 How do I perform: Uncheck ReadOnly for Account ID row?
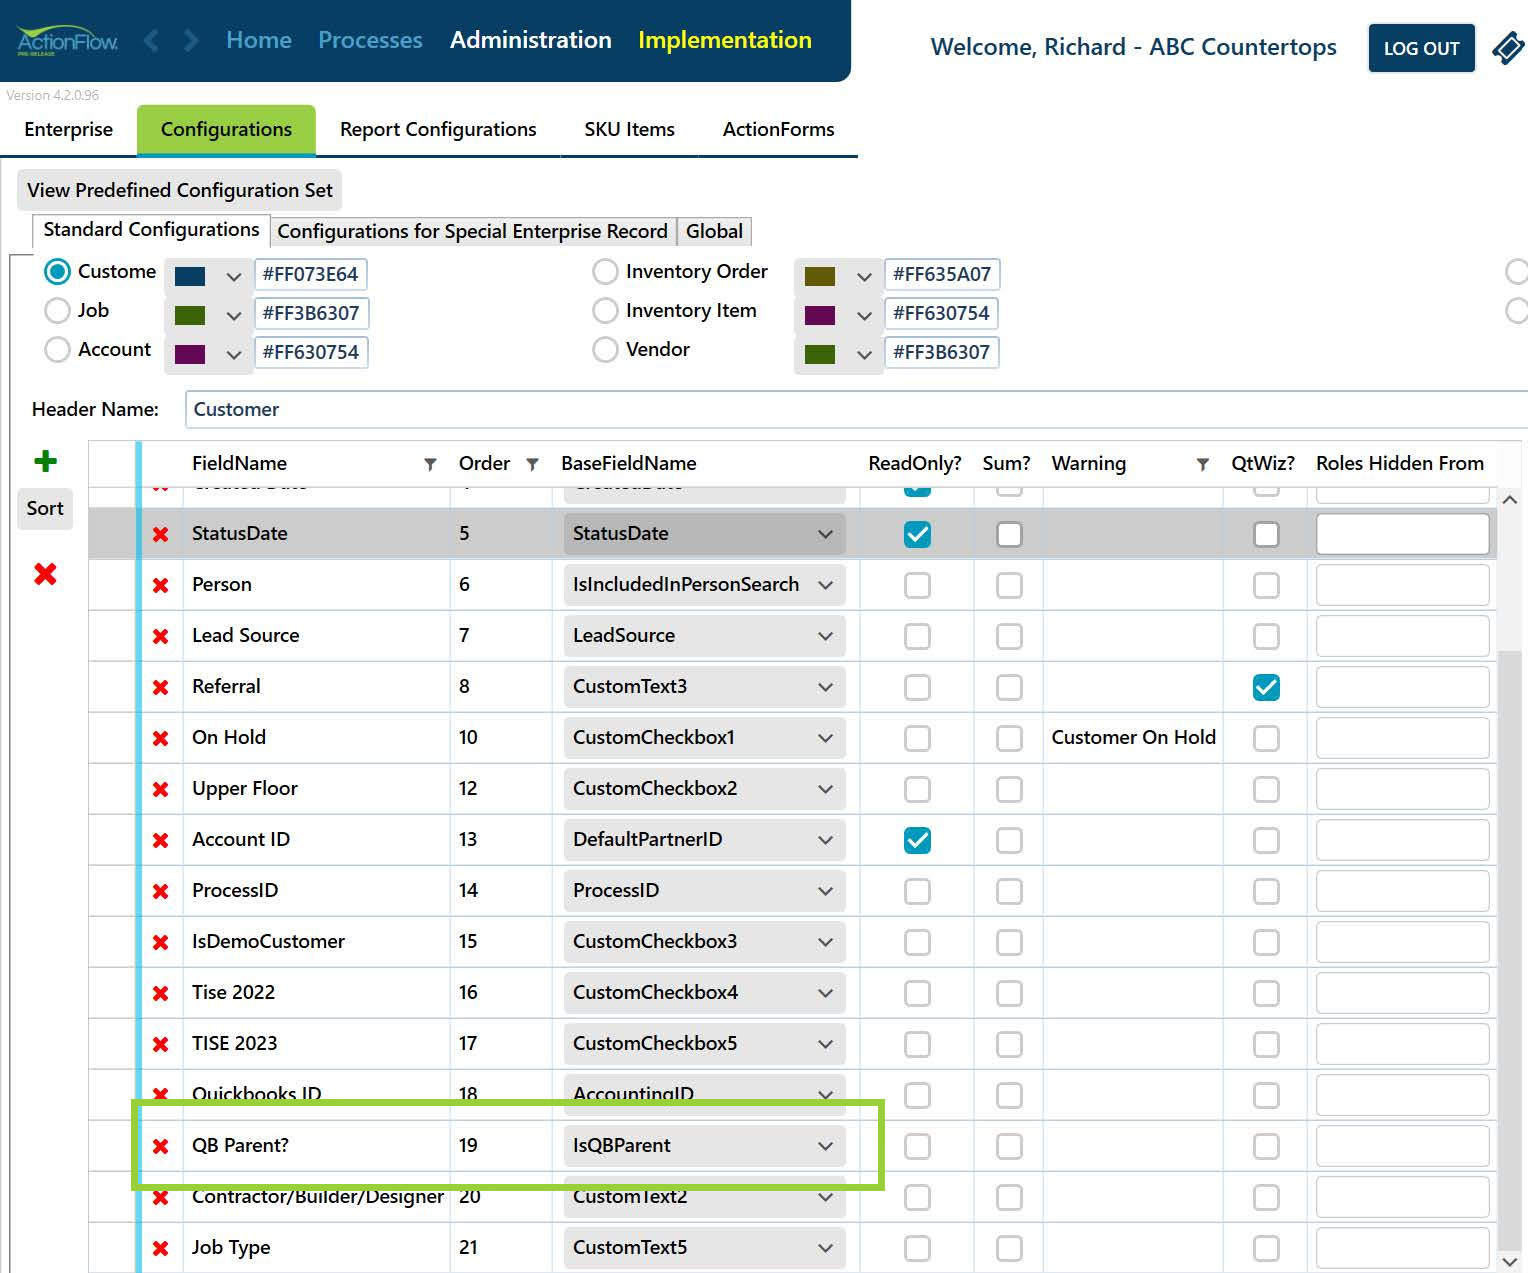pos(917,840)
